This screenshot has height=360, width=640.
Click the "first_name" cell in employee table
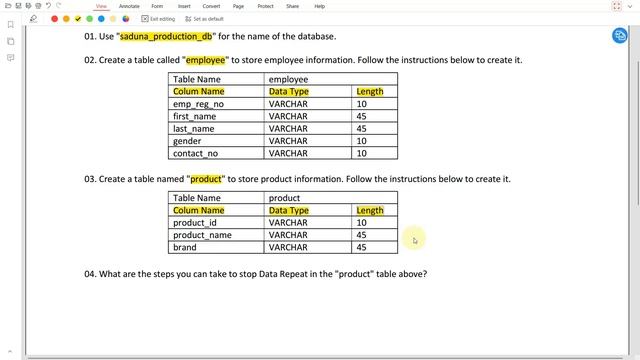pyautogui.click(x=216, y=116)
